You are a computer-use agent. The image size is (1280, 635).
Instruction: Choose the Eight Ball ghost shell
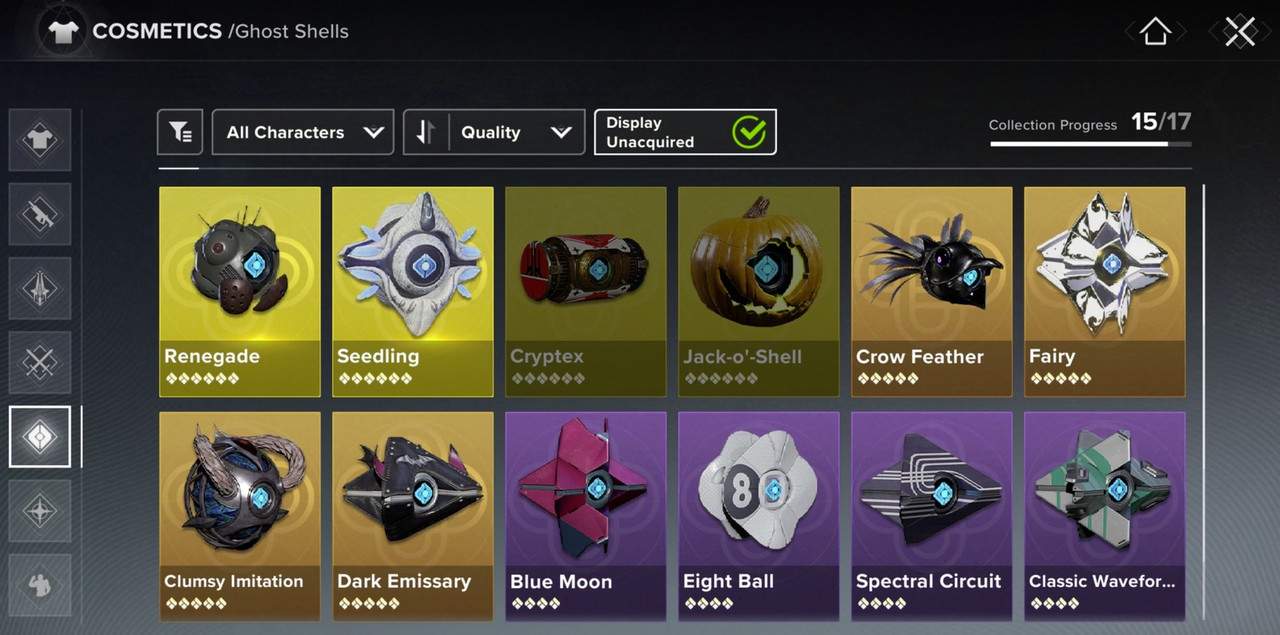759,516
